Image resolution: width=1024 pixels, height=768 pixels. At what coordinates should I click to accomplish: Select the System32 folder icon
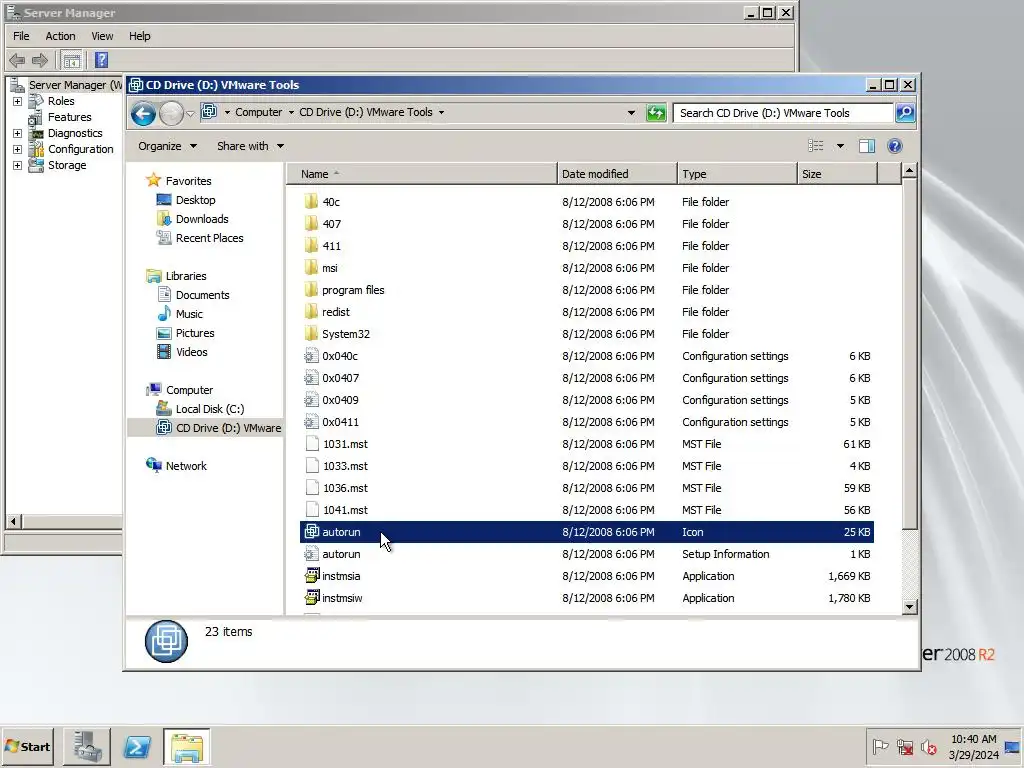click(x=312, y=333)
